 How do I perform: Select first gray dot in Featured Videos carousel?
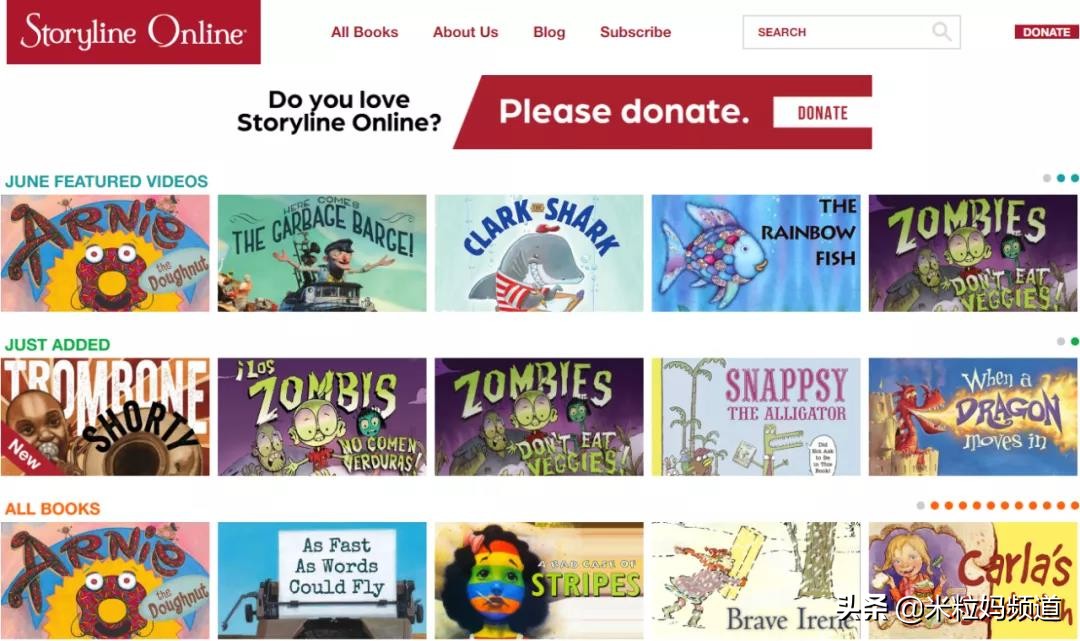(x=1047, y=178)
